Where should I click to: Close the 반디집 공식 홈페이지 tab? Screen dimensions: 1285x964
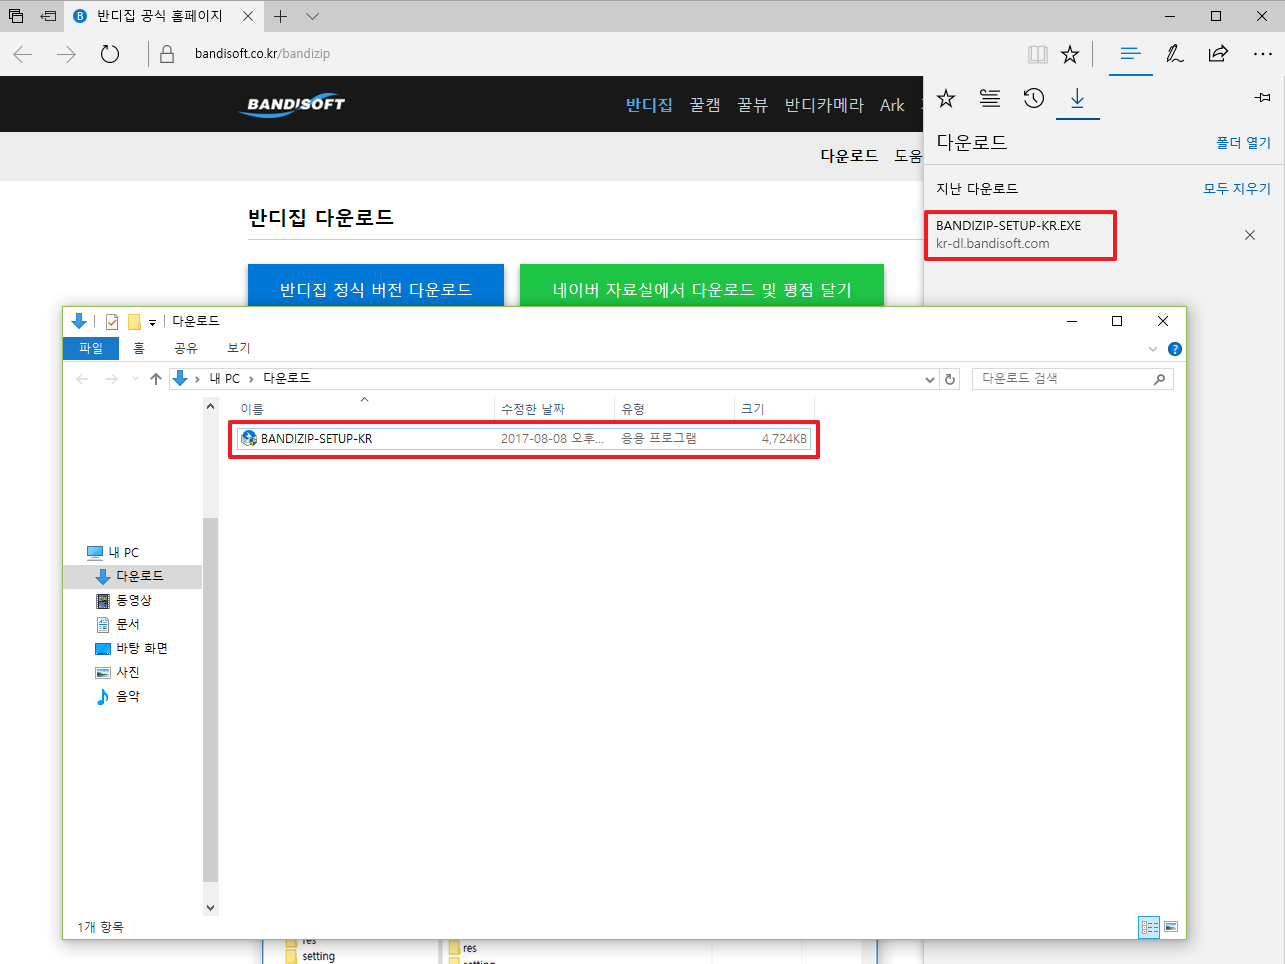pyautogui.click(x=248, y=16)
